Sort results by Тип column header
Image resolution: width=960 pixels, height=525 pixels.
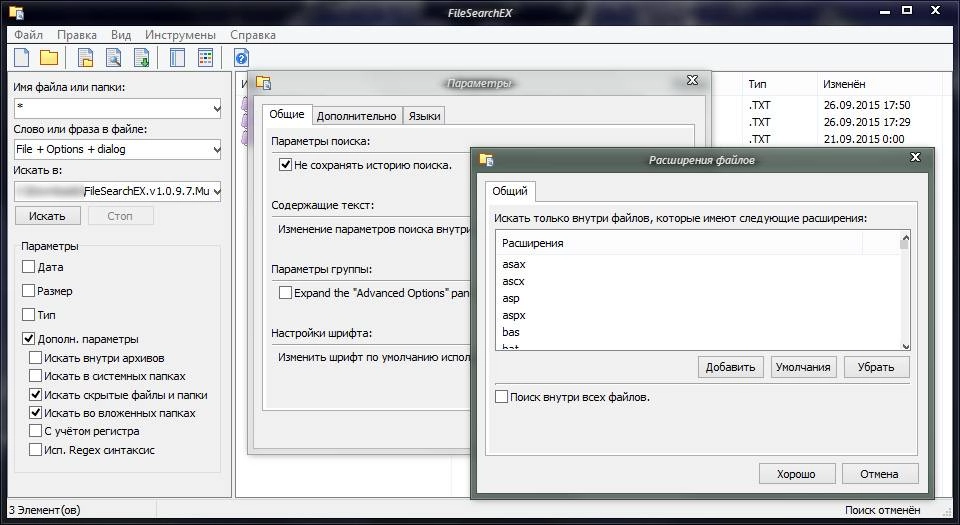point(779,84)
